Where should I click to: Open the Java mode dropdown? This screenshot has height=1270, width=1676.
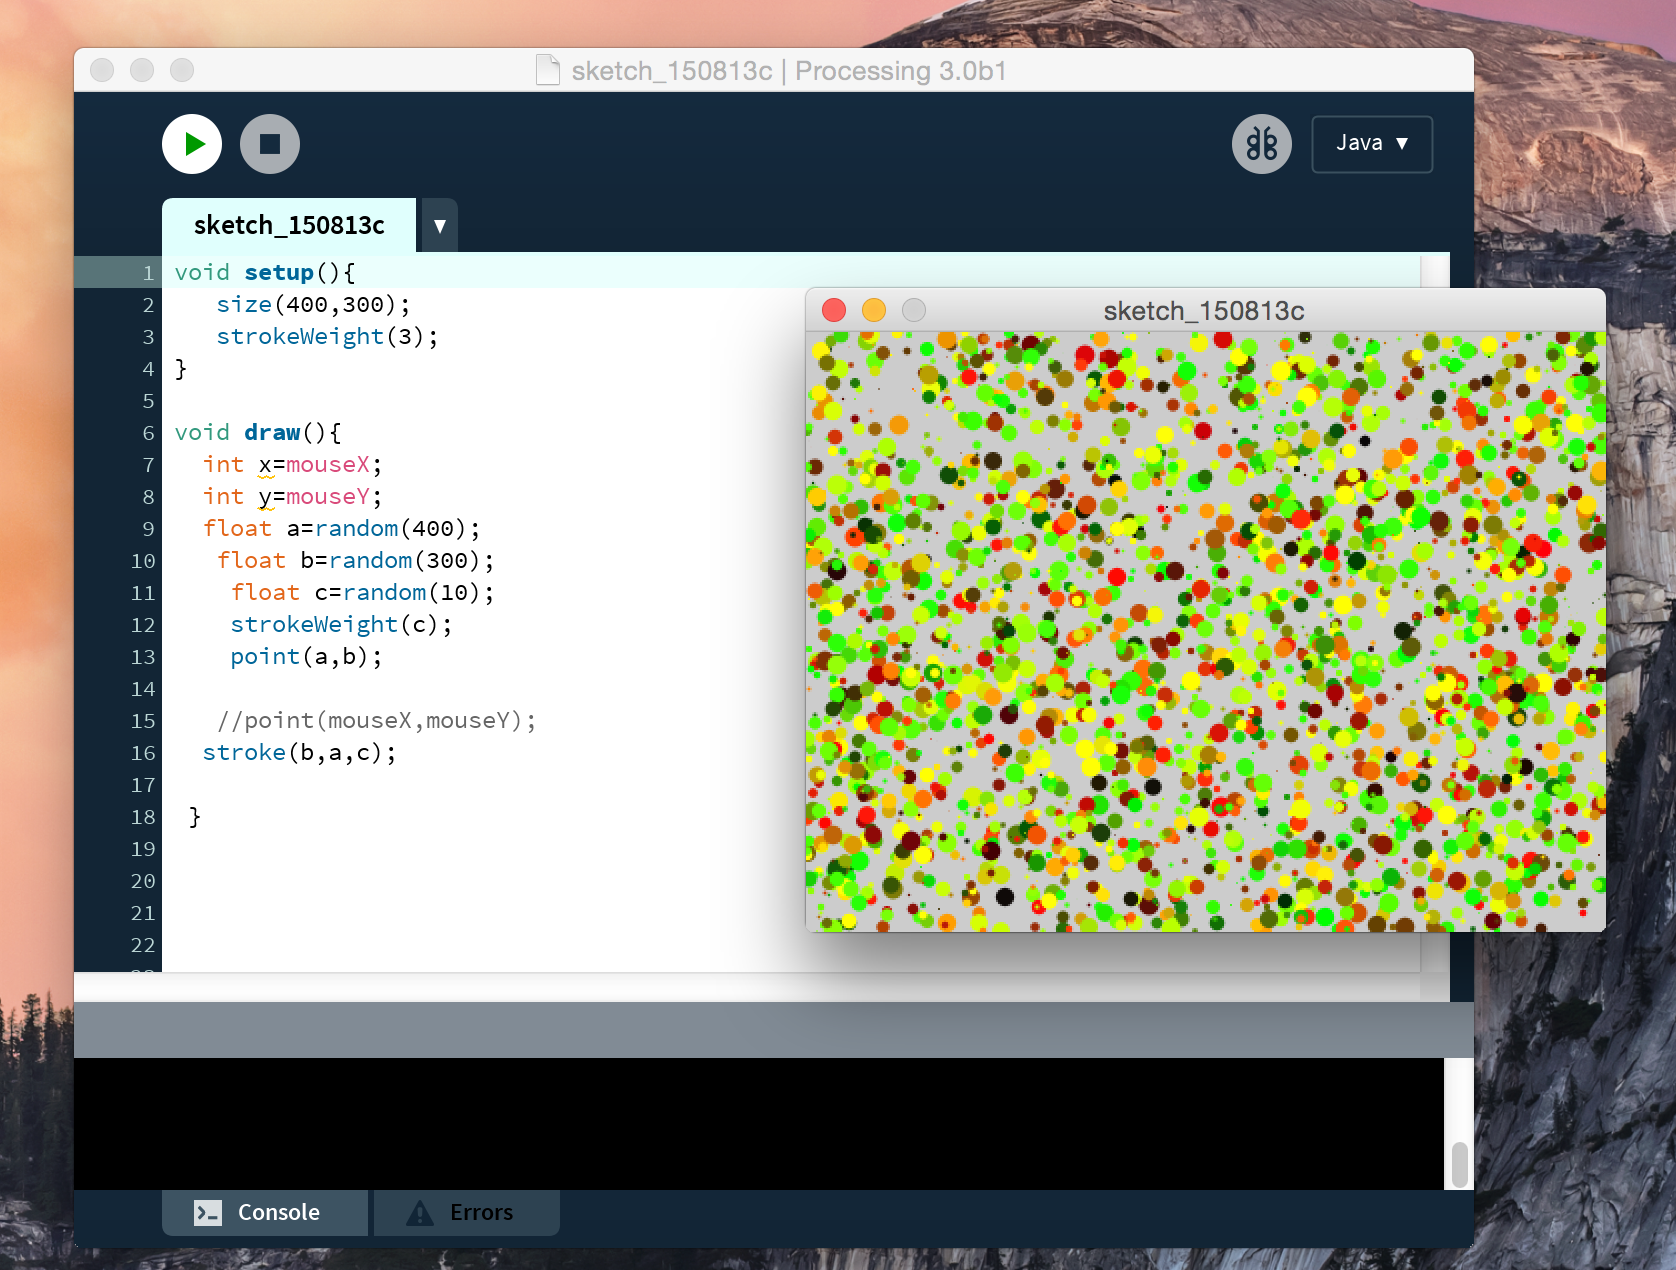click(x=1371, y=144)
